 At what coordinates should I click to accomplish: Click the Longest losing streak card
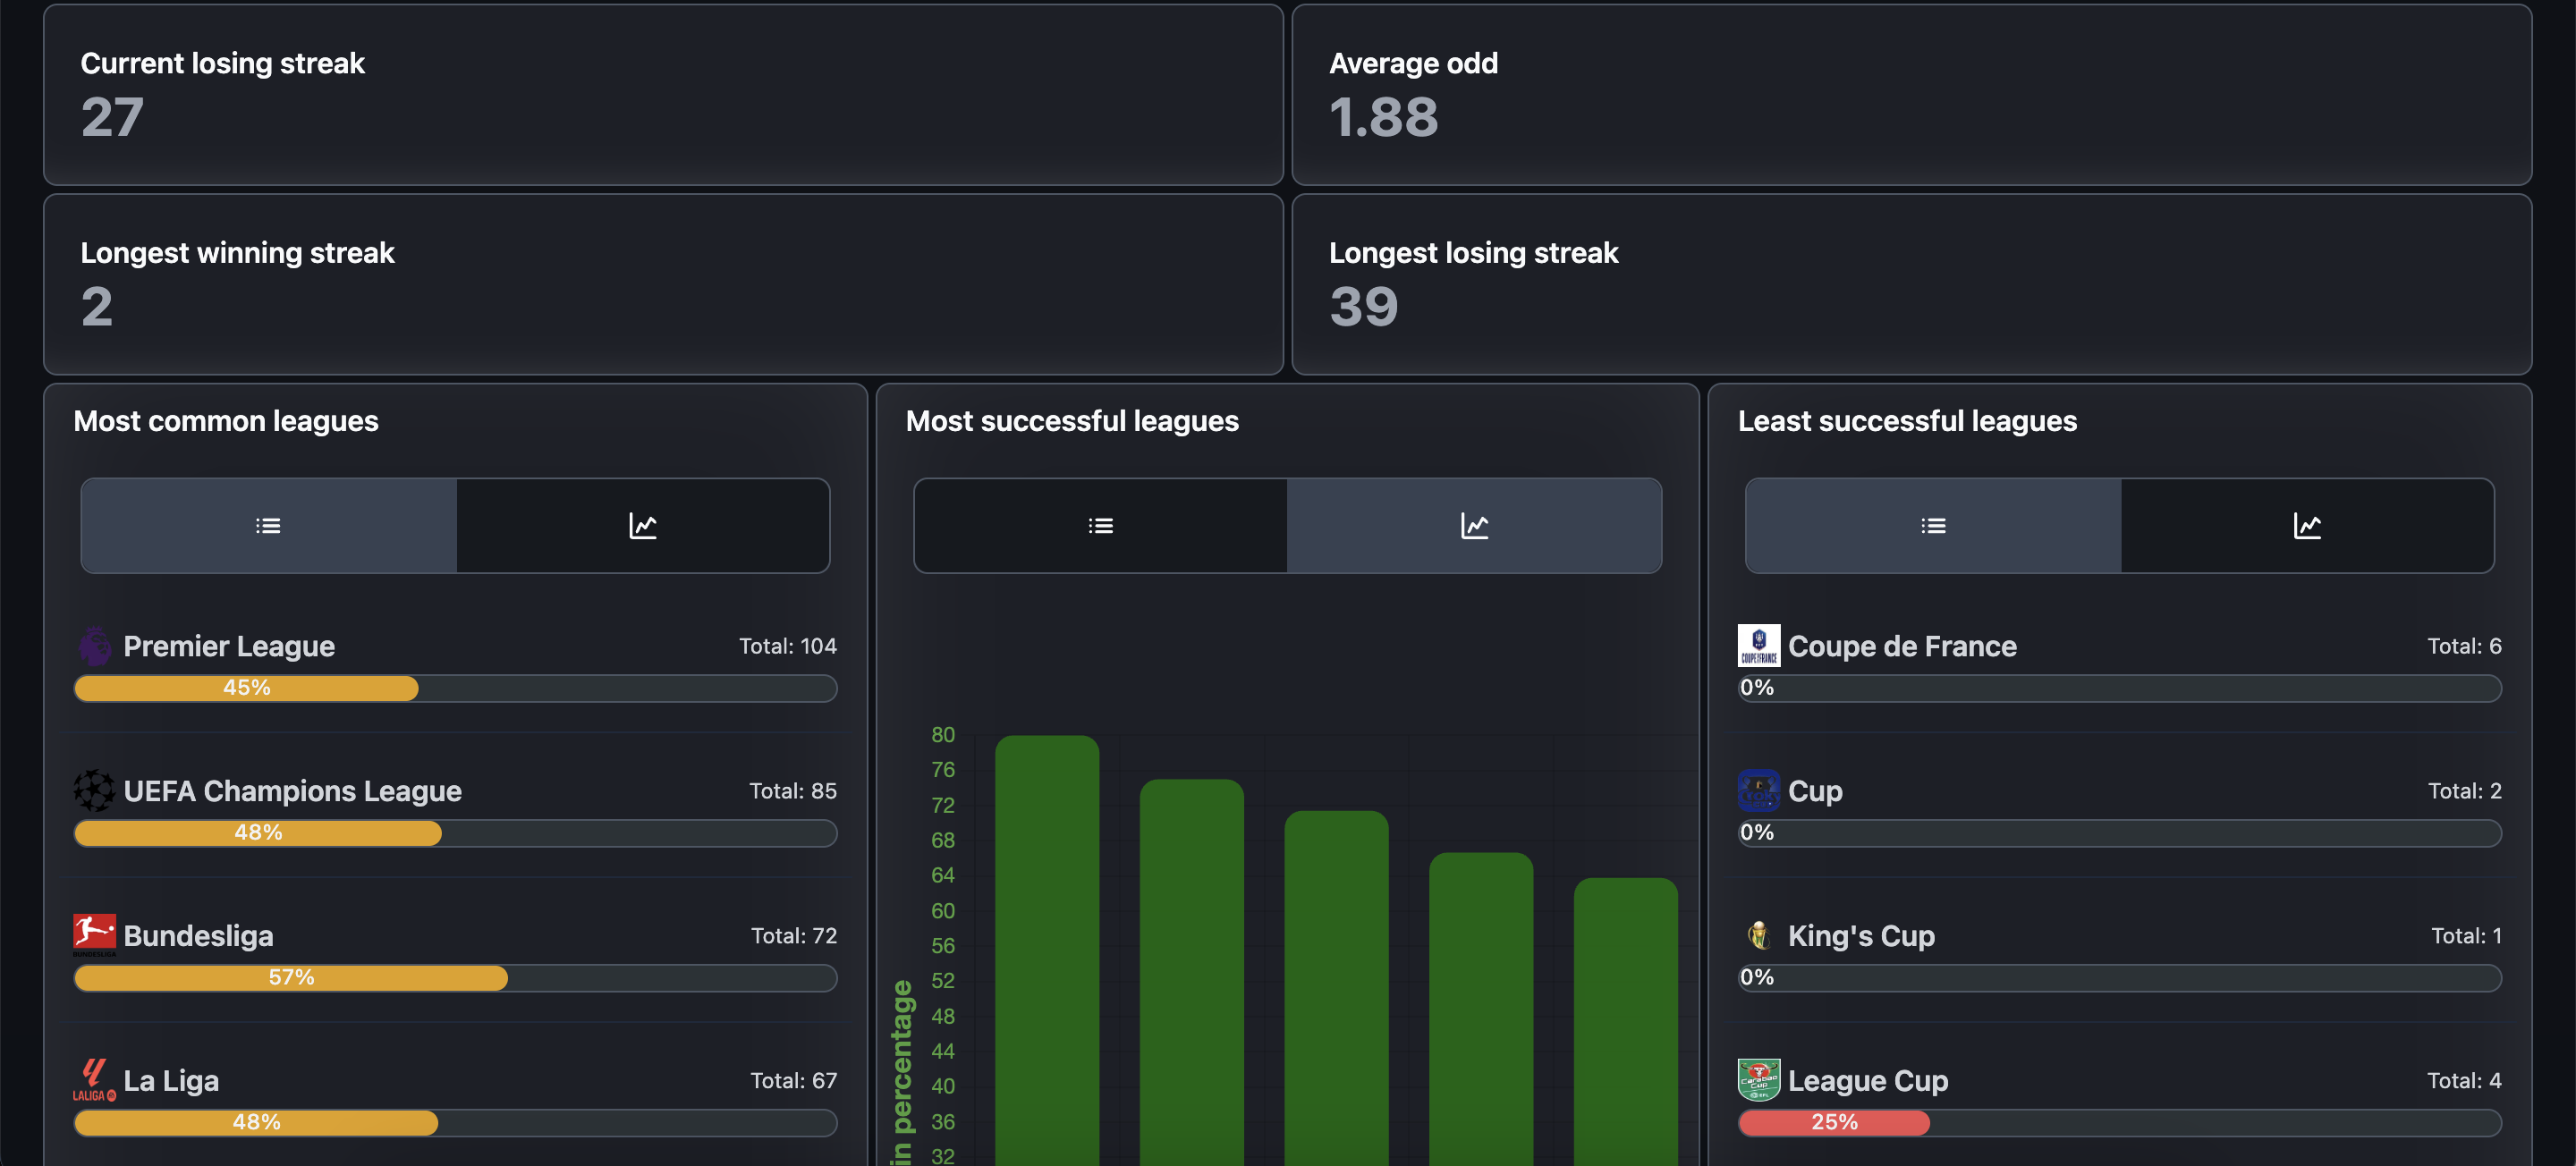tap(1910, 284)
